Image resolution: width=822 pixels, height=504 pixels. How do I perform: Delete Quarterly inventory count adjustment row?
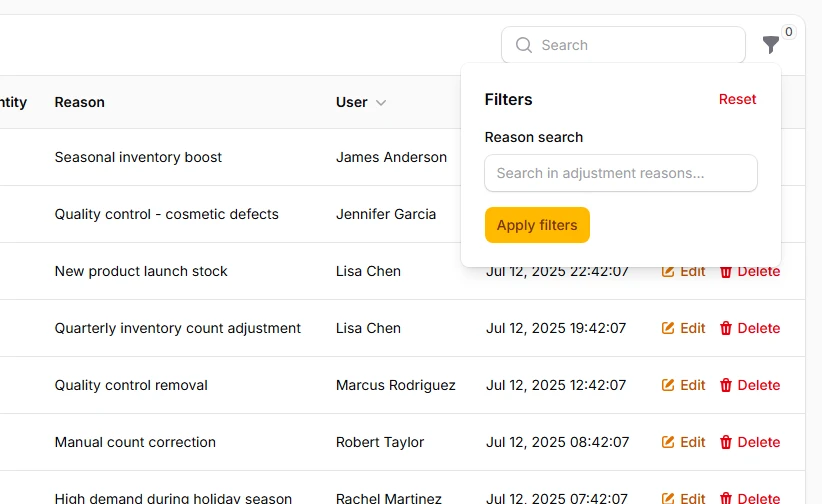pyautogui.click(x=750, y=328)
